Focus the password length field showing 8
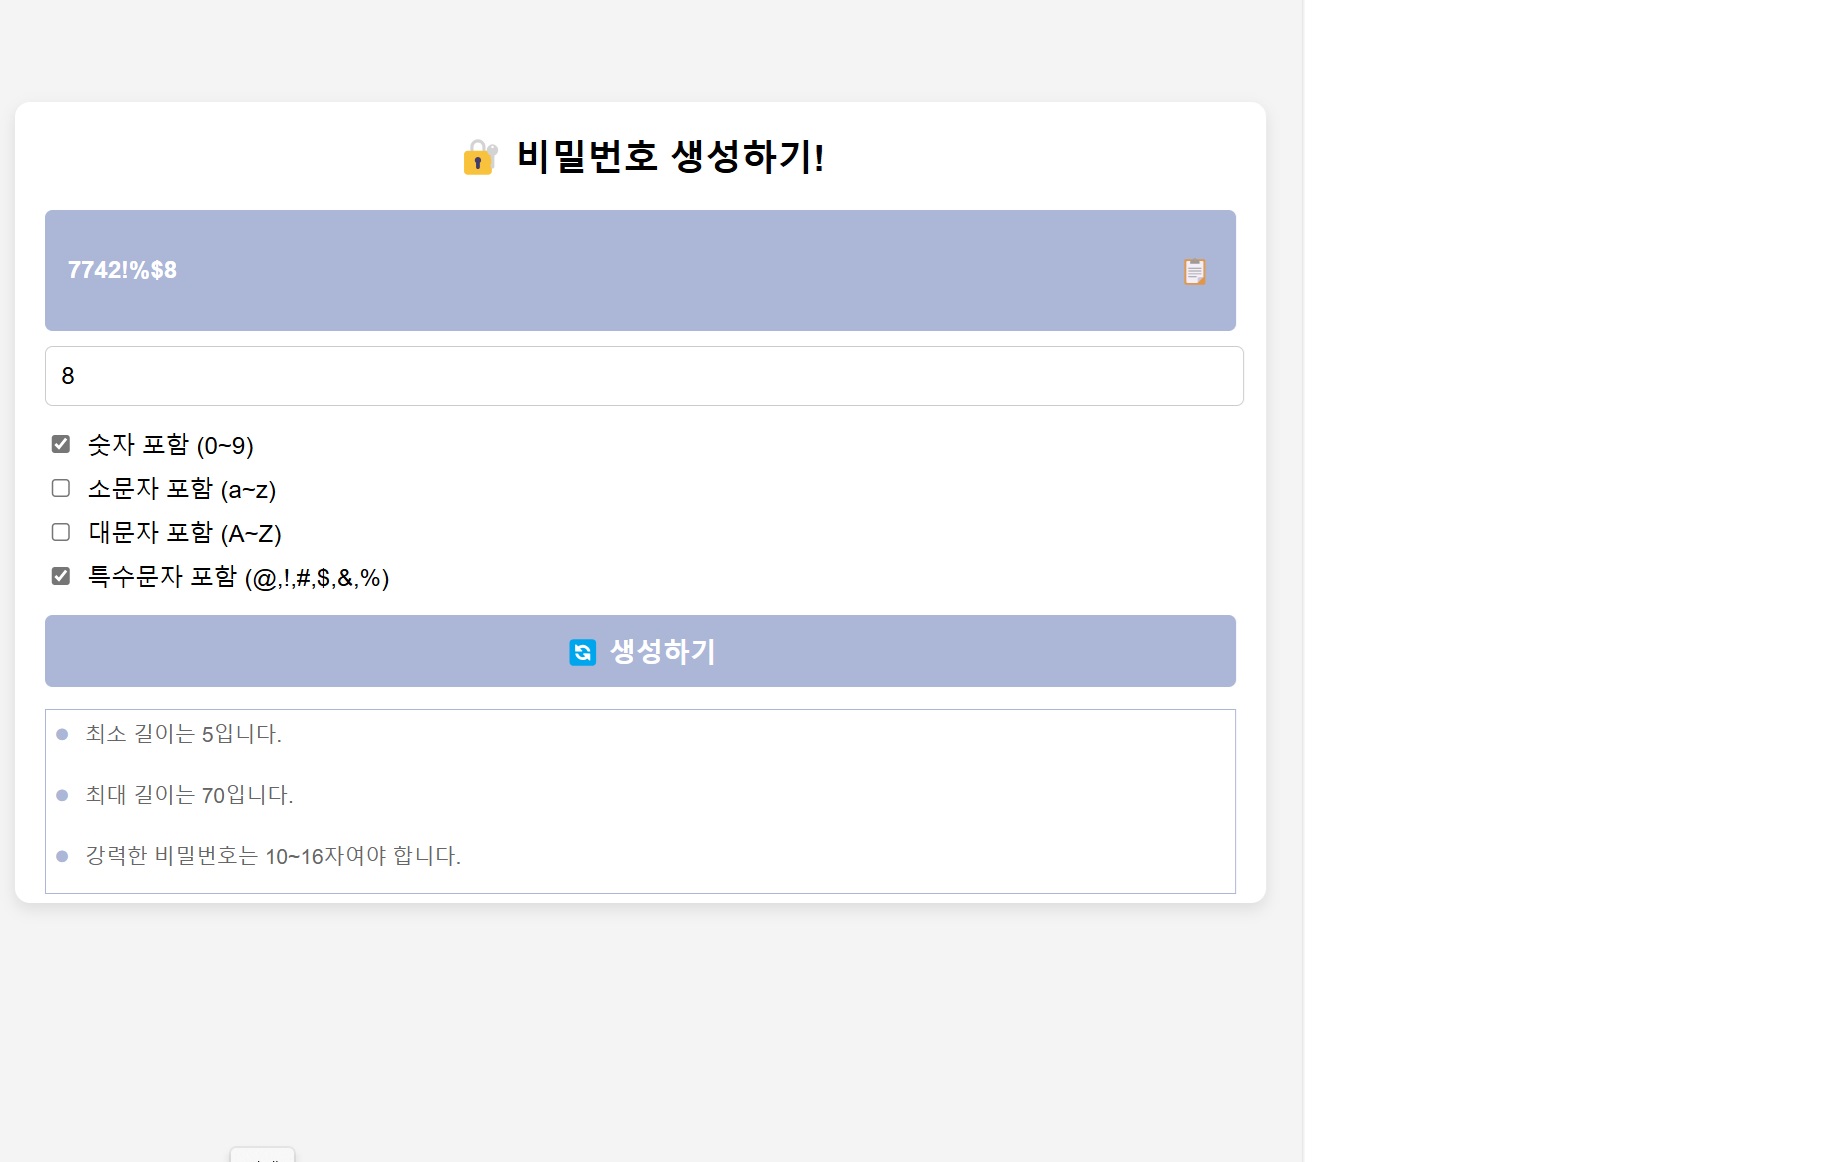This screenshot has width=1824, height=1162. [644, 376]
